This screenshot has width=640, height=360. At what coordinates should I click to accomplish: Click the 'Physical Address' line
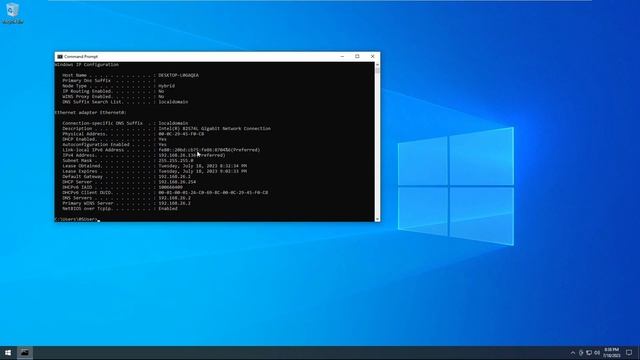[x=133, y=134]
